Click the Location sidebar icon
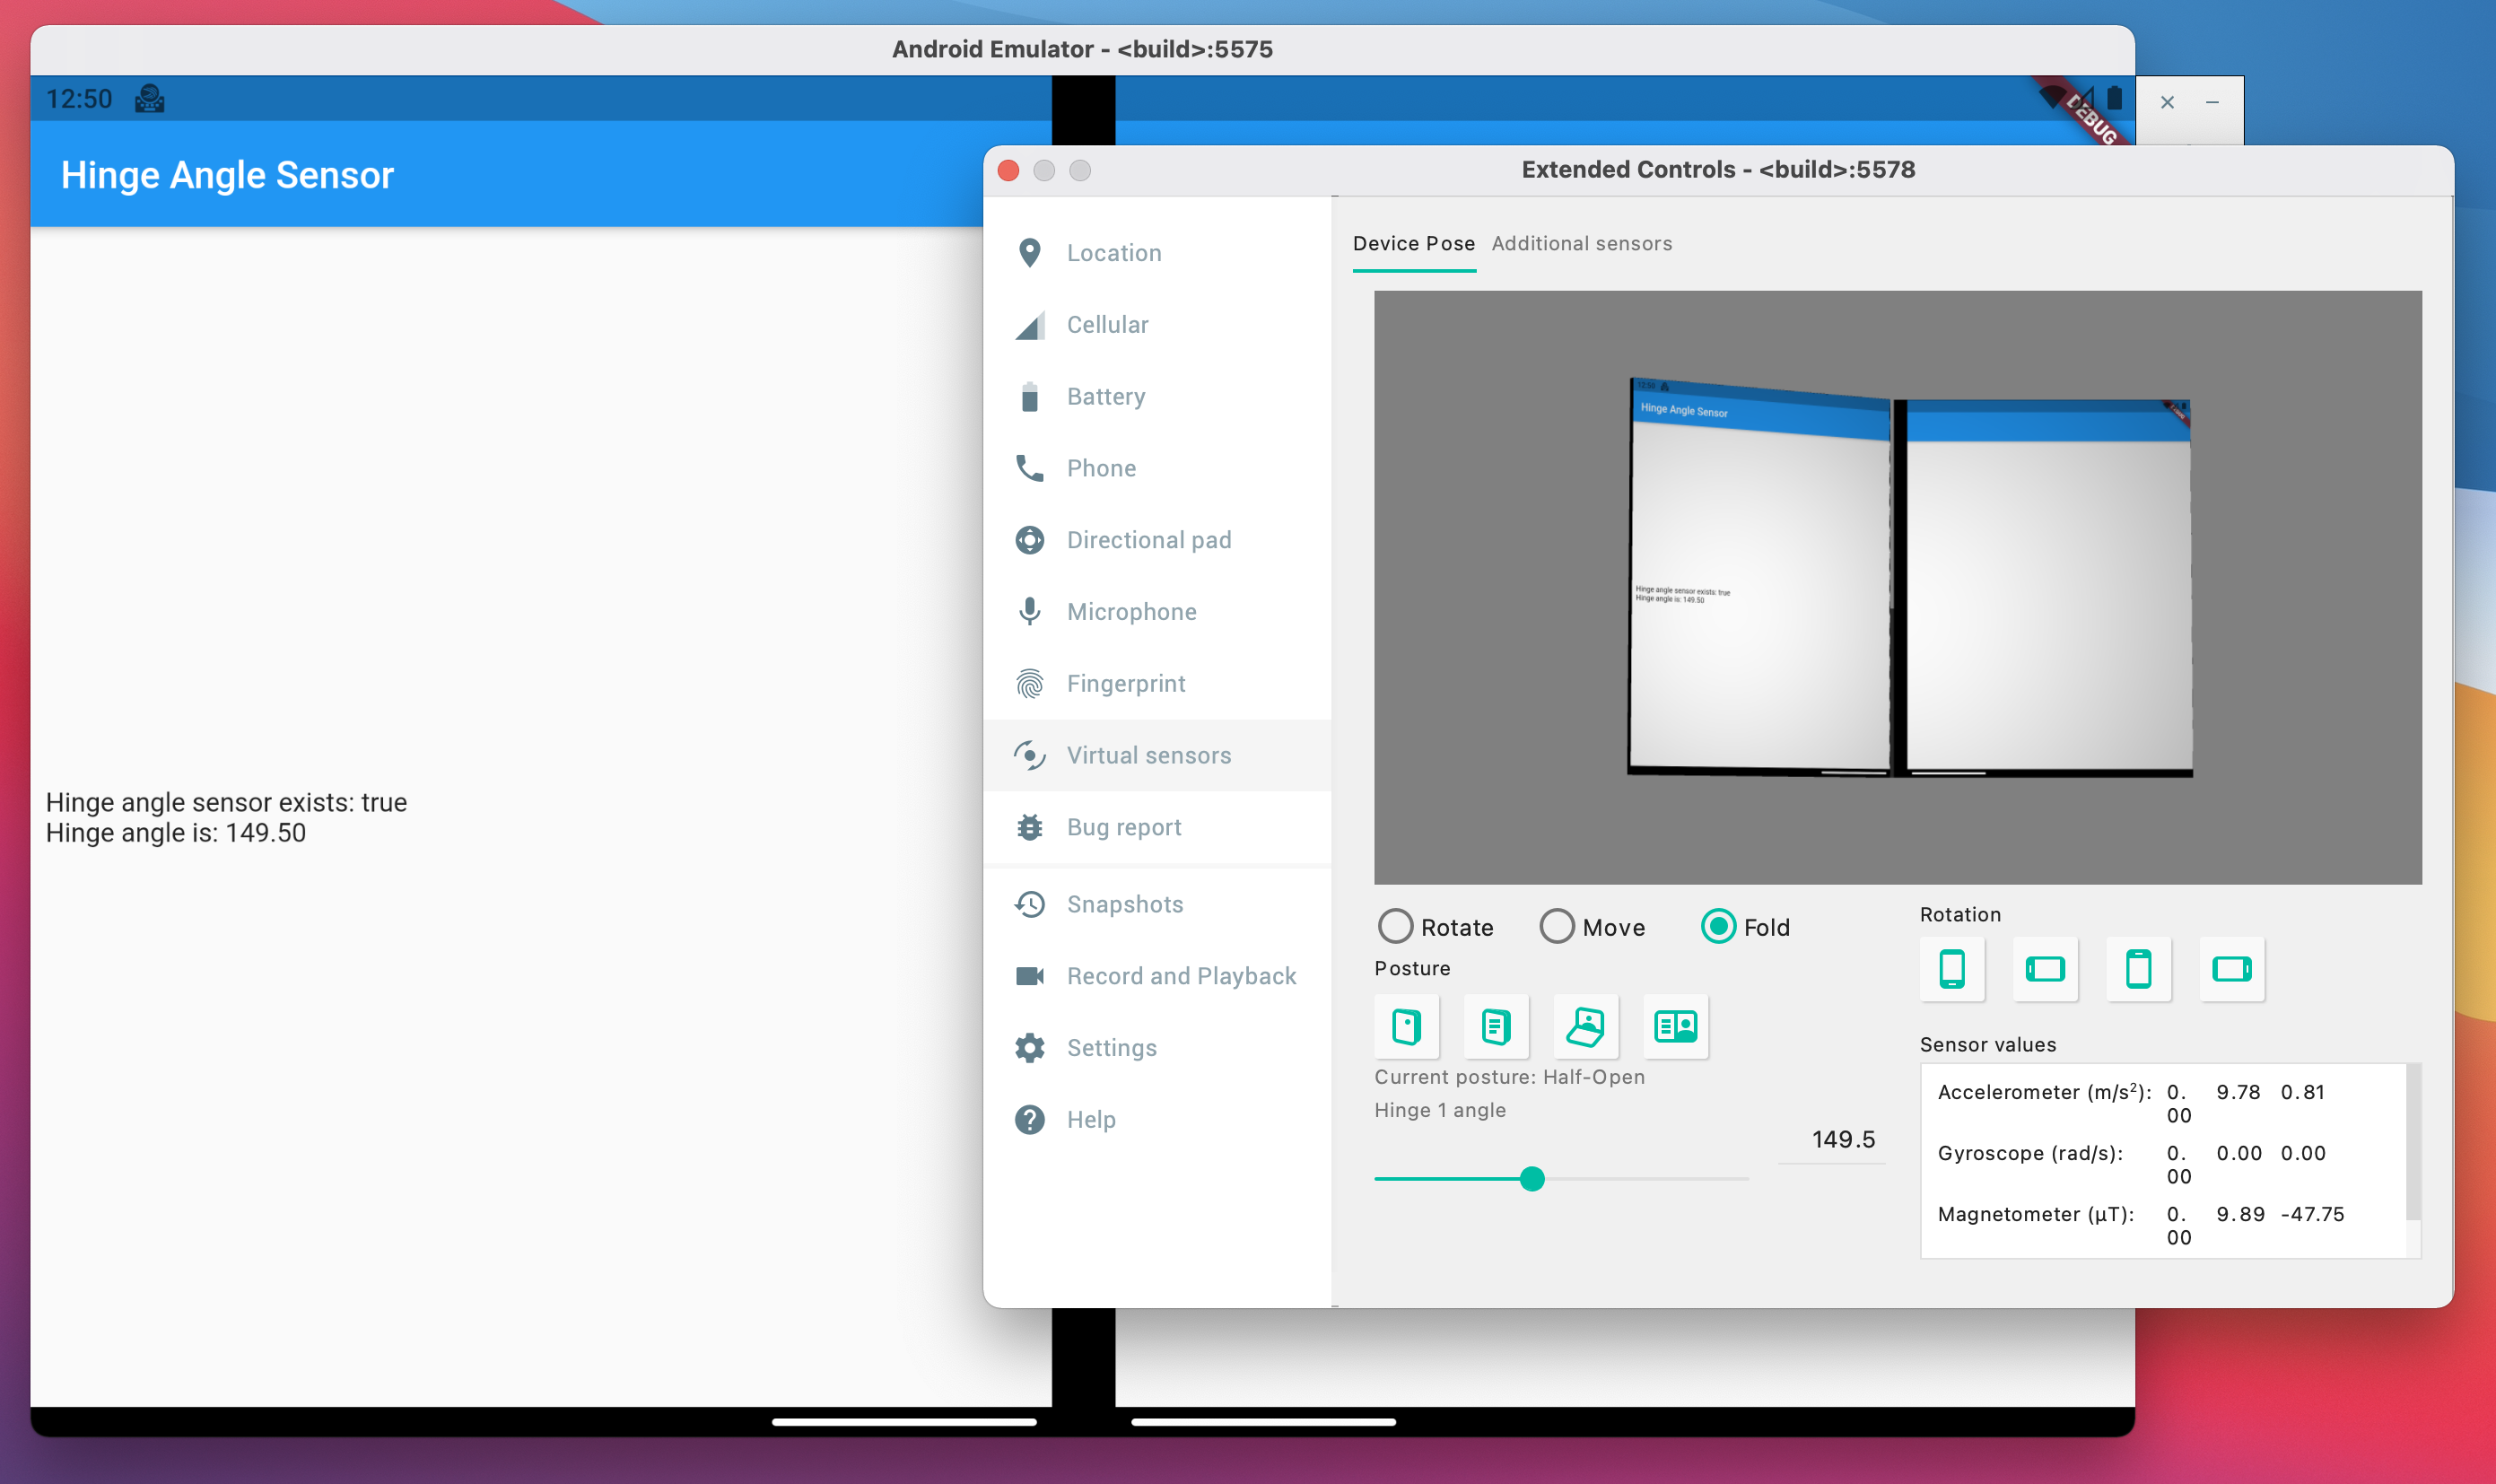The width and height of the screenshot is (2496, 1484). click(1030, 253)
